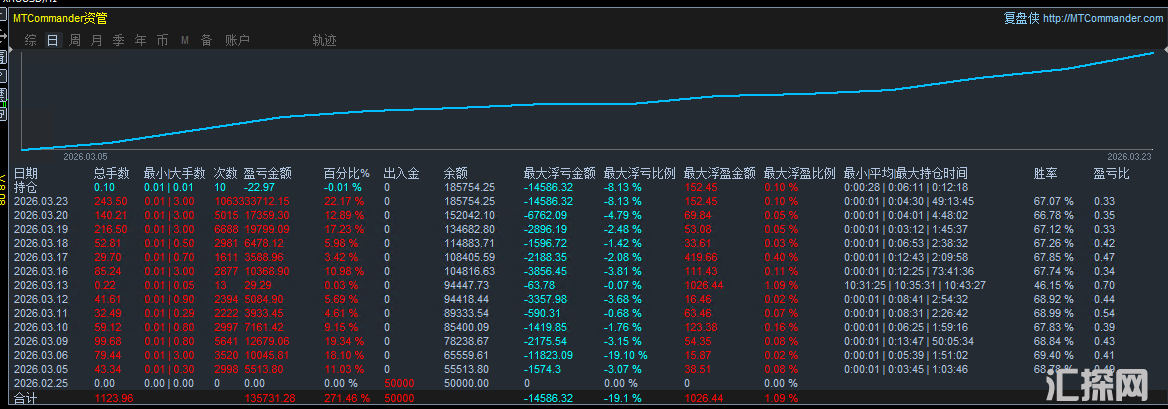1168x409 pixels.
Task: Open the 周 weekly tab
Action: pos(74,40)
